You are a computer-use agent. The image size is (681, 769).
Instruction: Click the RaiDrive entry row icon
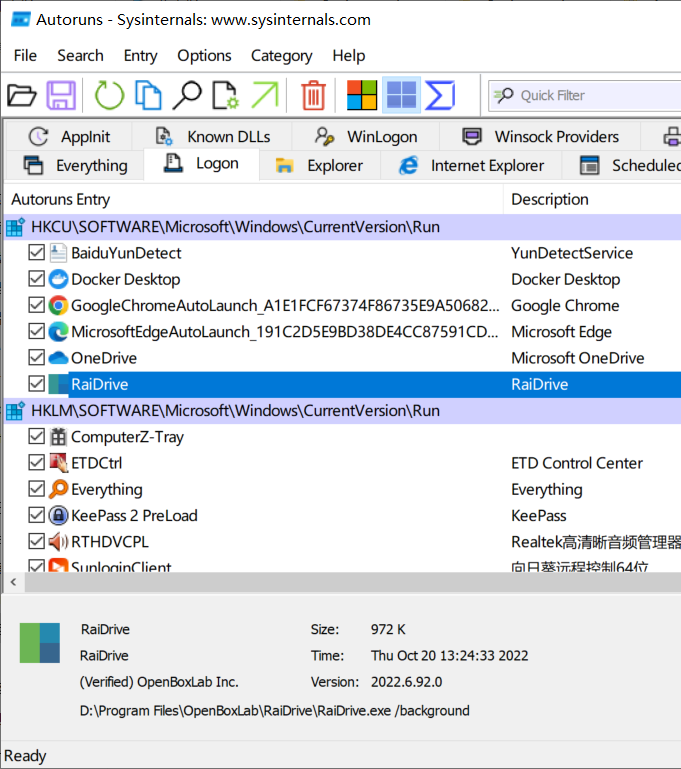(x=58, y=384)
